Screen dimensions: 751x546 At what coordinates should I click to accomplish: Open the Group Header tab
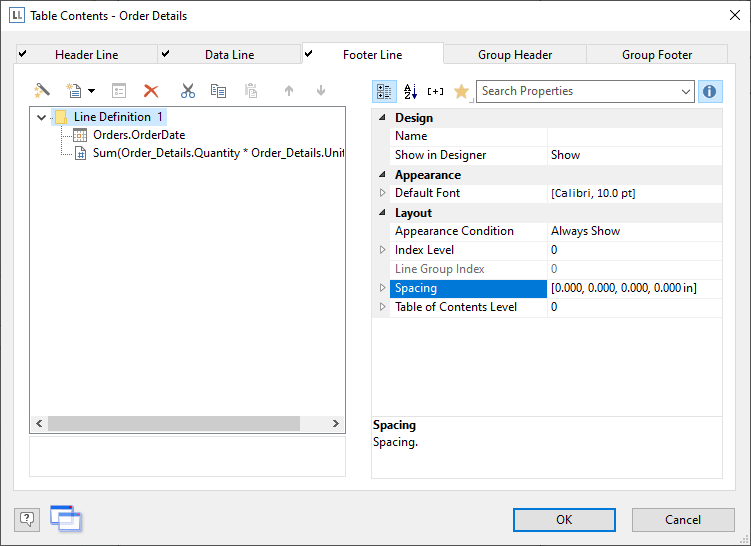pos(515,55)
